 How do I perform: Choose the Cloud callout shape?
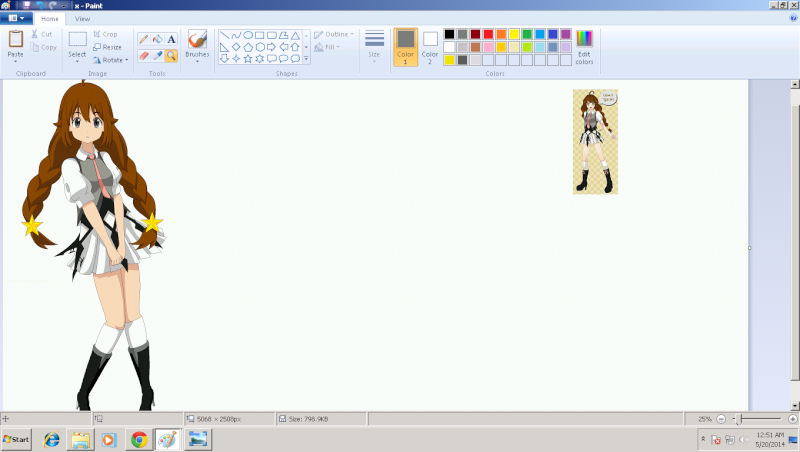tap(295, 59)
